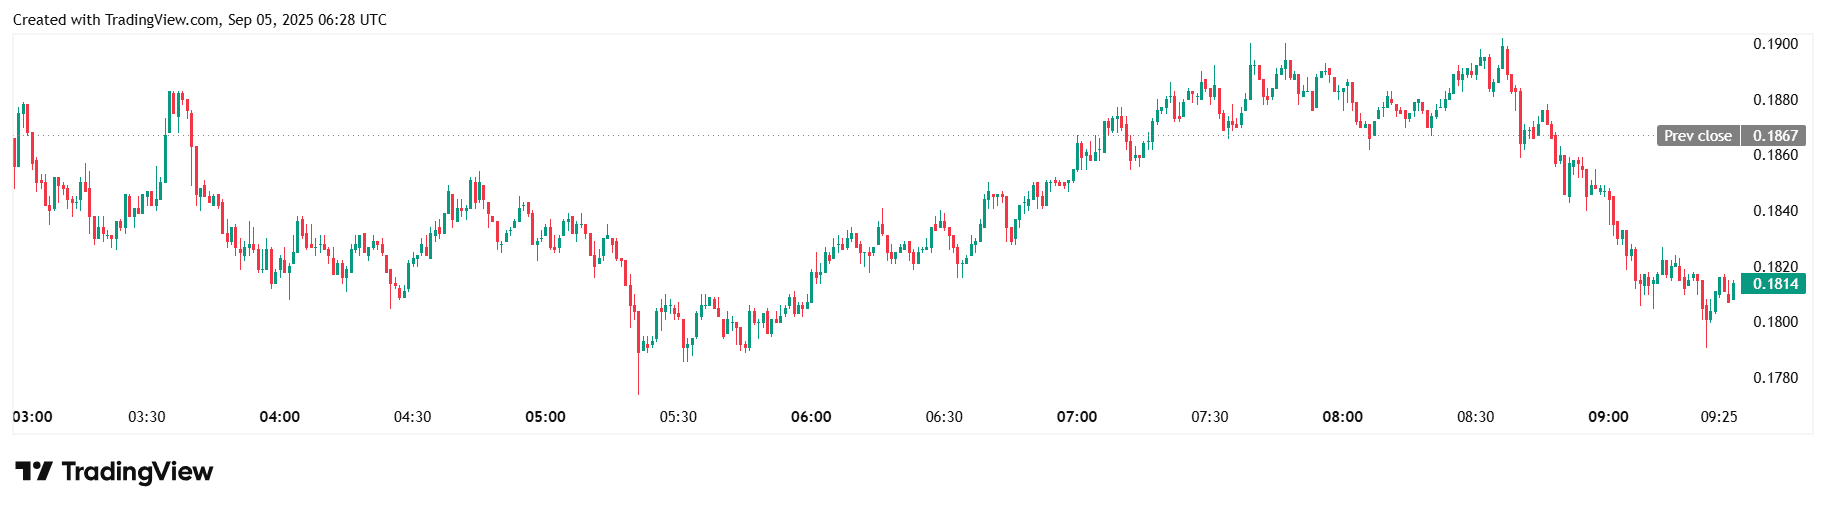Click the 0.1840 price scale label
Image resolution: width=1826 pixels, height=509 pixels.
tap(1775, 211)
